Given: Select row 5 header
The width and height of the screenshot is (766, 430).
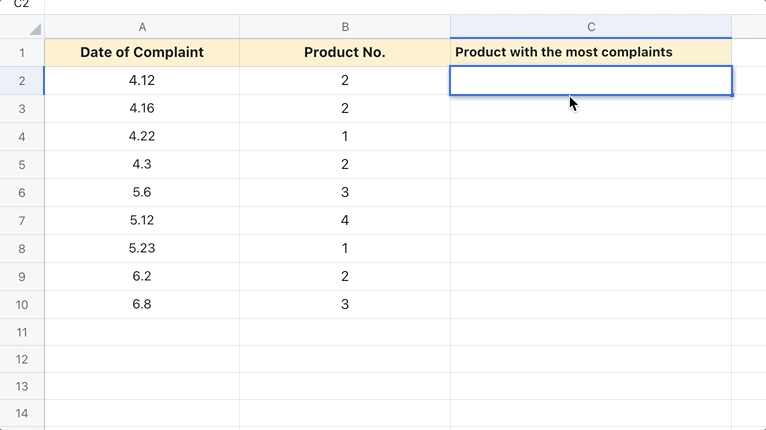Looking at the screenshot, I should [x=22, y=164].
